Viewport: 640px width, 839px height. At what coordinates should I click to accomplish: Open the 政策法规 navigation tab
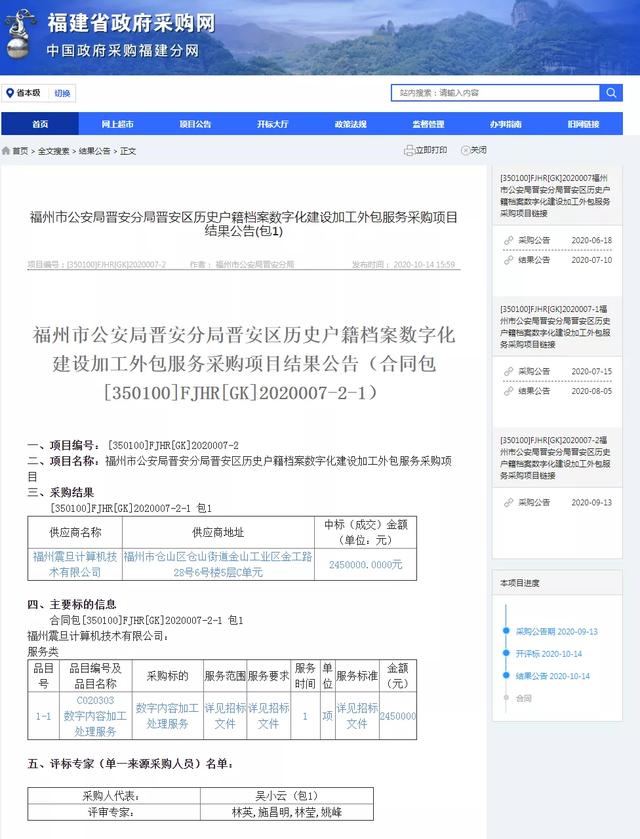coord(350,124)
